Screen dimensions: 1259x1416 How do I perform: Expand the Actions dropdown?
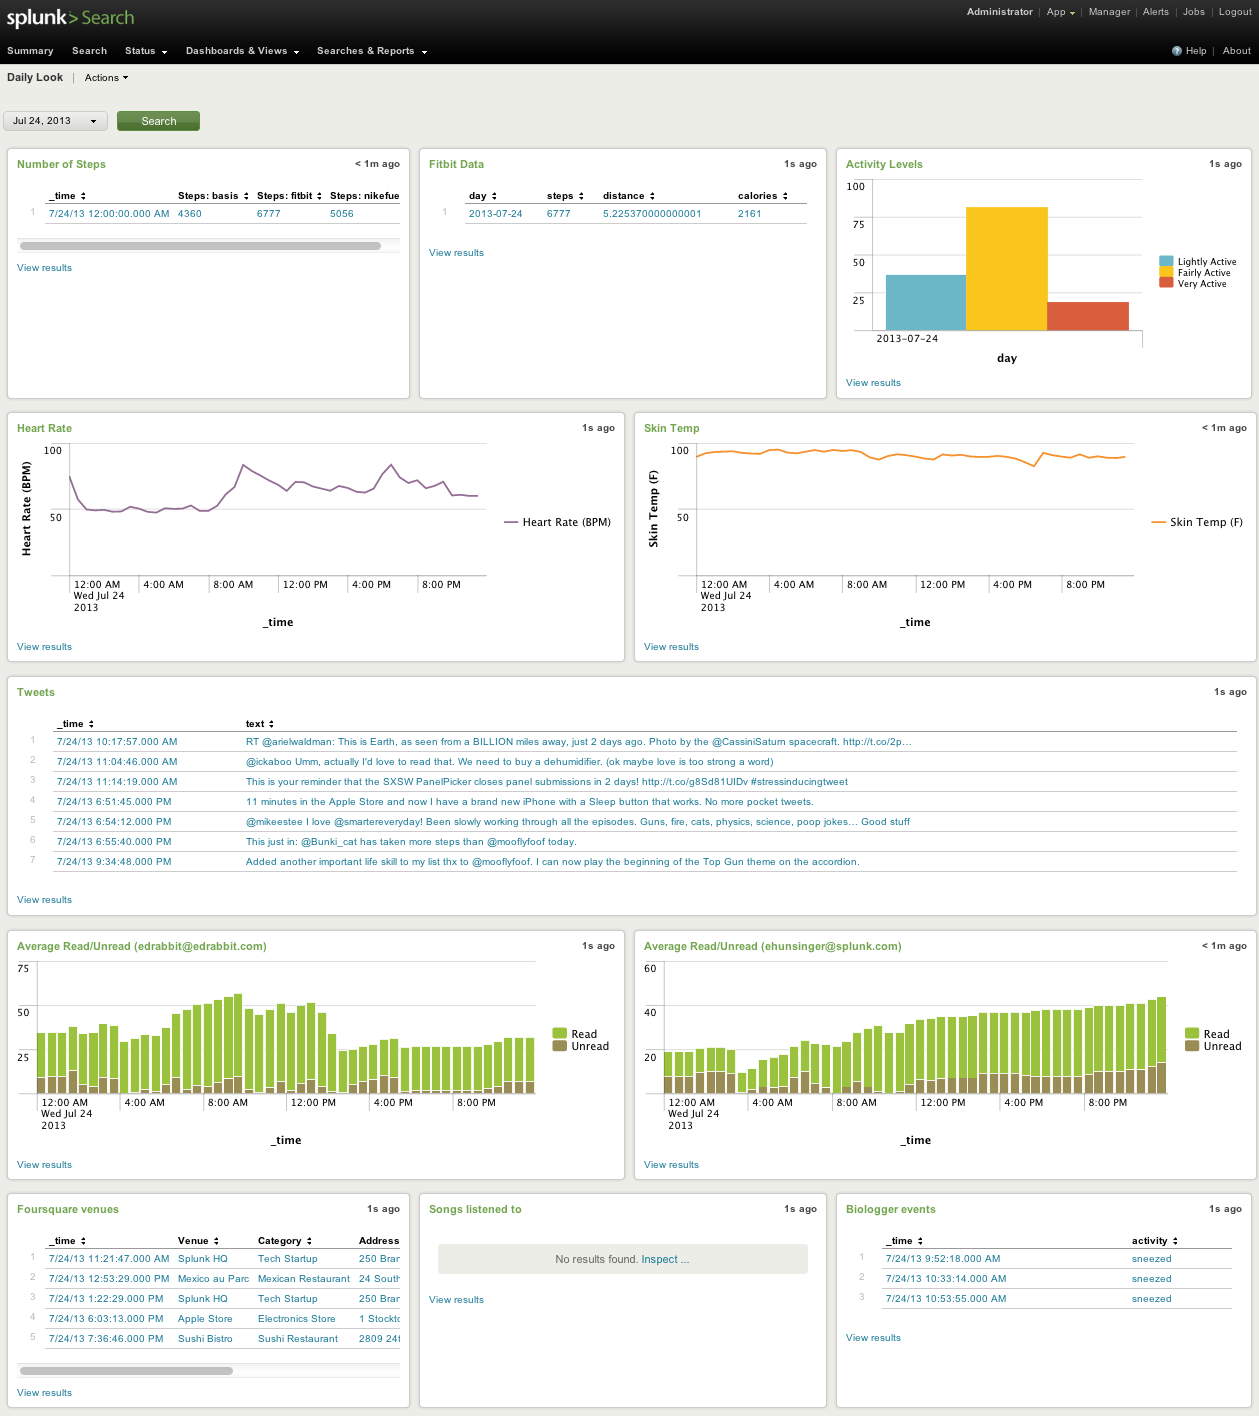click(x=106, y=78)
